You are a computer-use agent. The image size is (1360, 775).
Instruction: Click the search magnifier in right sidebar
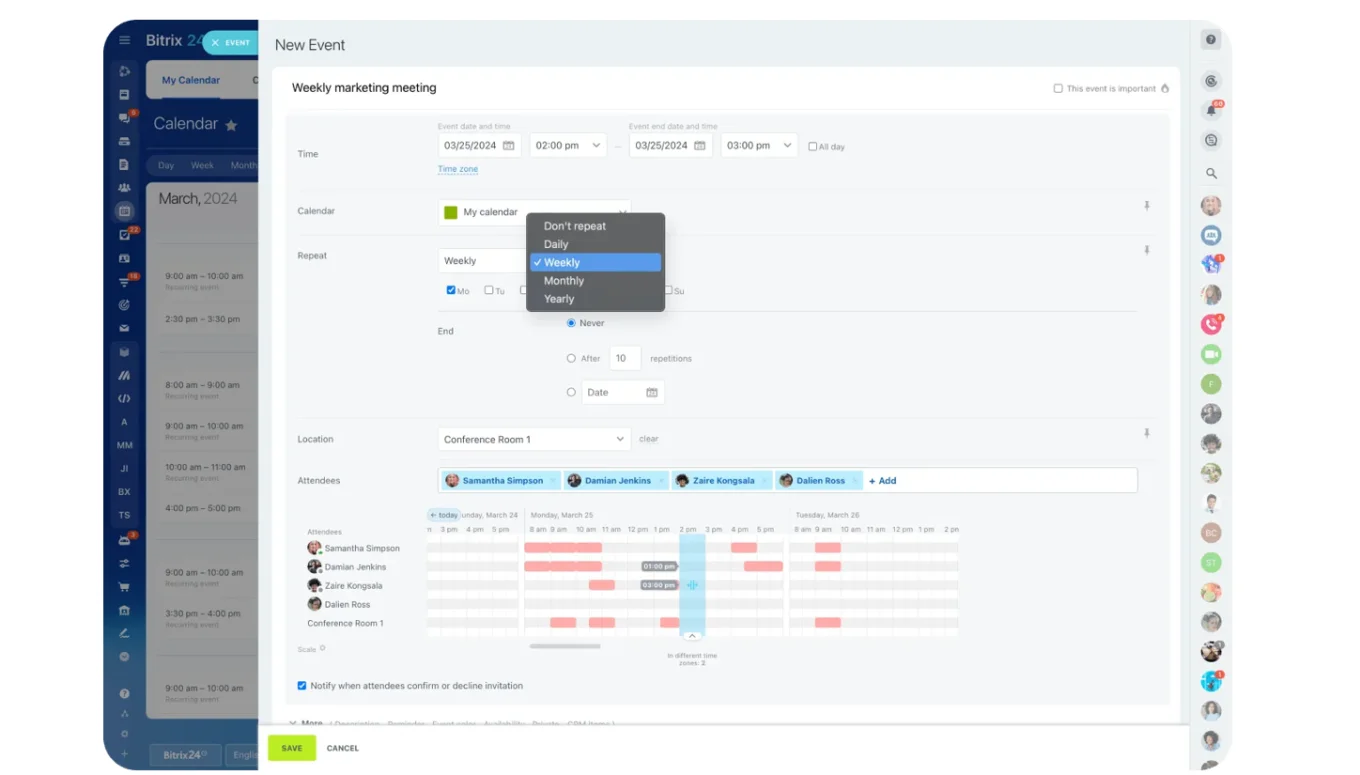1211,174
